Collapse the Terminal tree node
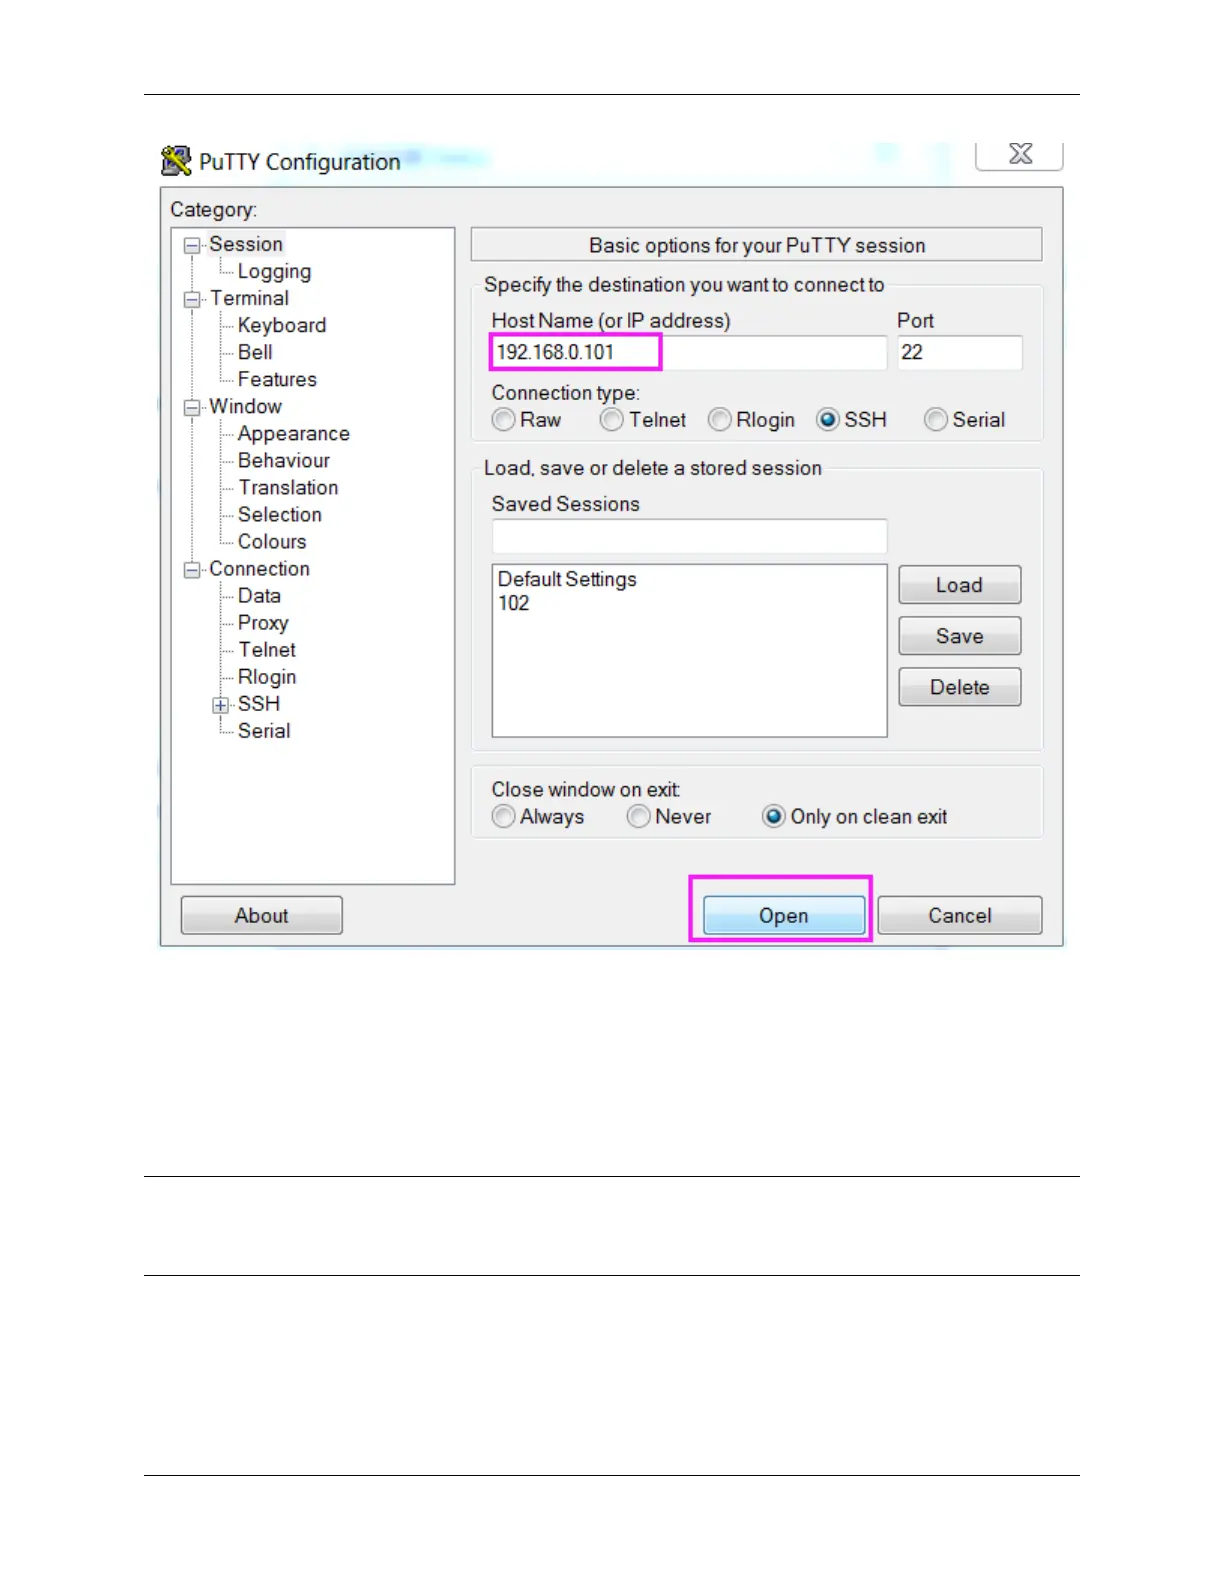The height and width of the screenshot is (1584, 1224). click(192, 299)
